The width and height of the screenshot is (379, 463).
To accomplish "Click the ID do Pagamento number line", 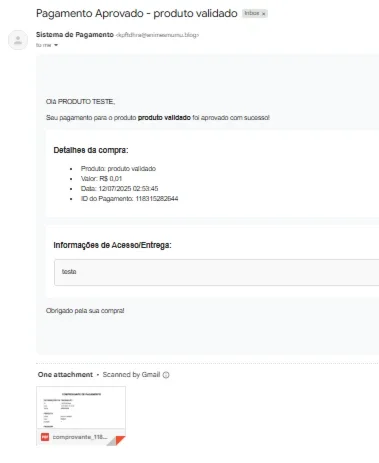I will [129, 199].
